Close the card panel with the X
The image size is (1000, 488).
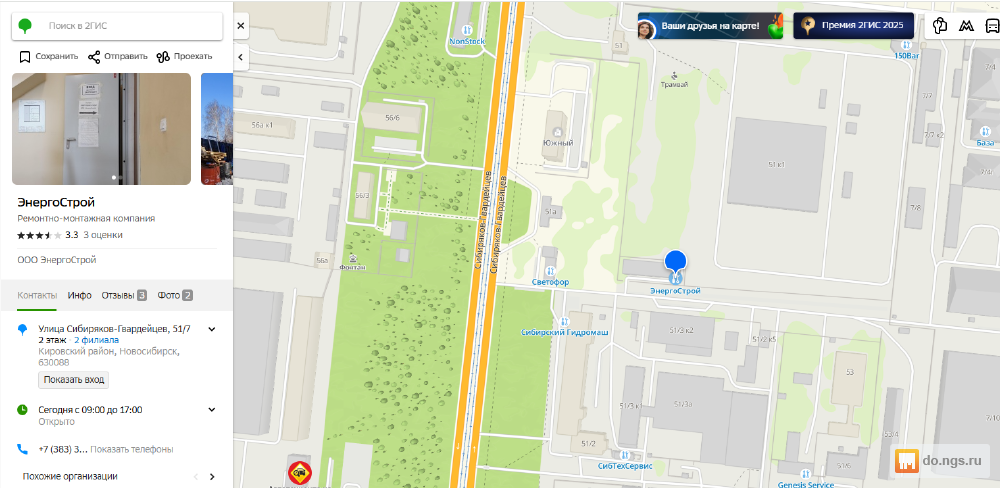[240, 26]
